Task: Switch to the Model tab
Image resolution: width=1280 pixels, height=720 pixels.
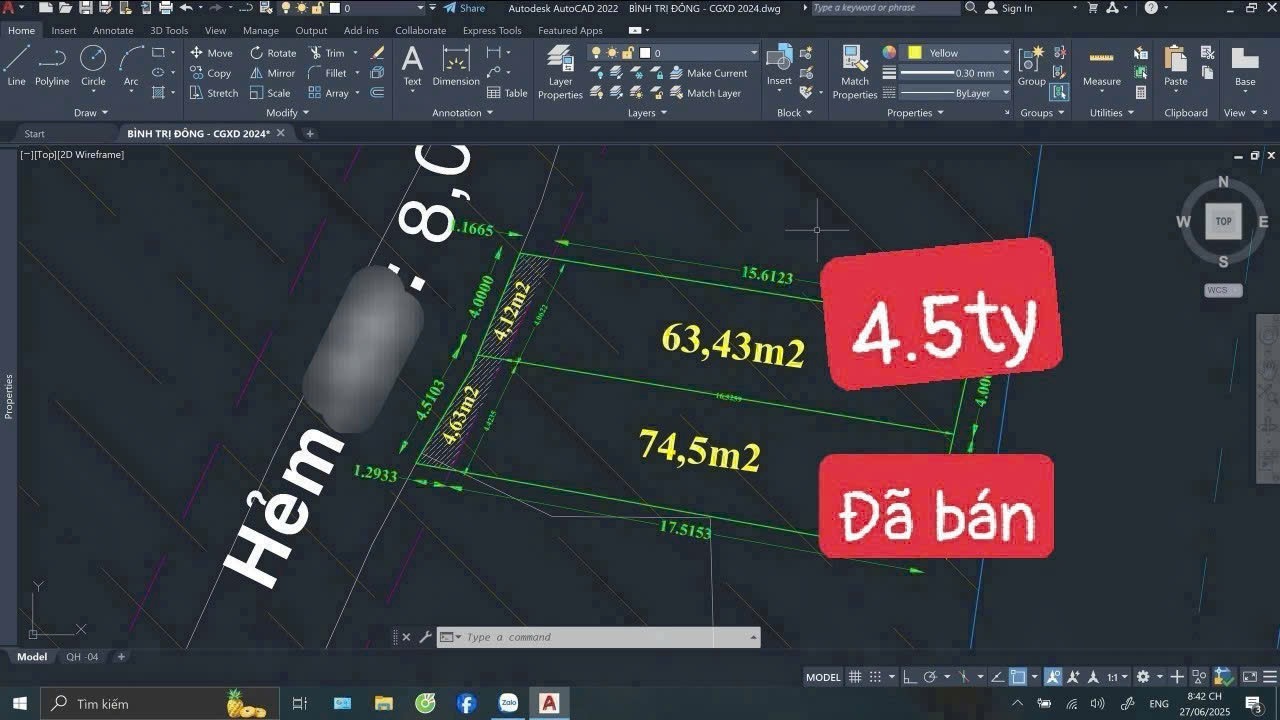Action: click(31, 657)
